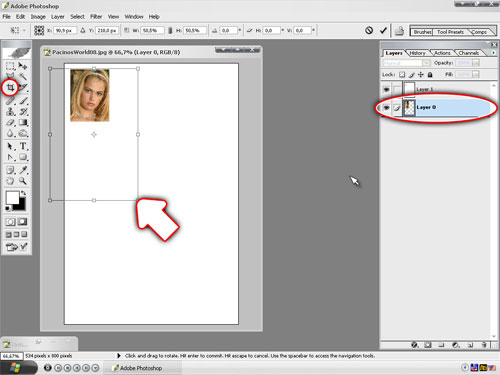Select the Zoom tool
Viewport: 500px width, 375px height.
[x=23, y=181]
